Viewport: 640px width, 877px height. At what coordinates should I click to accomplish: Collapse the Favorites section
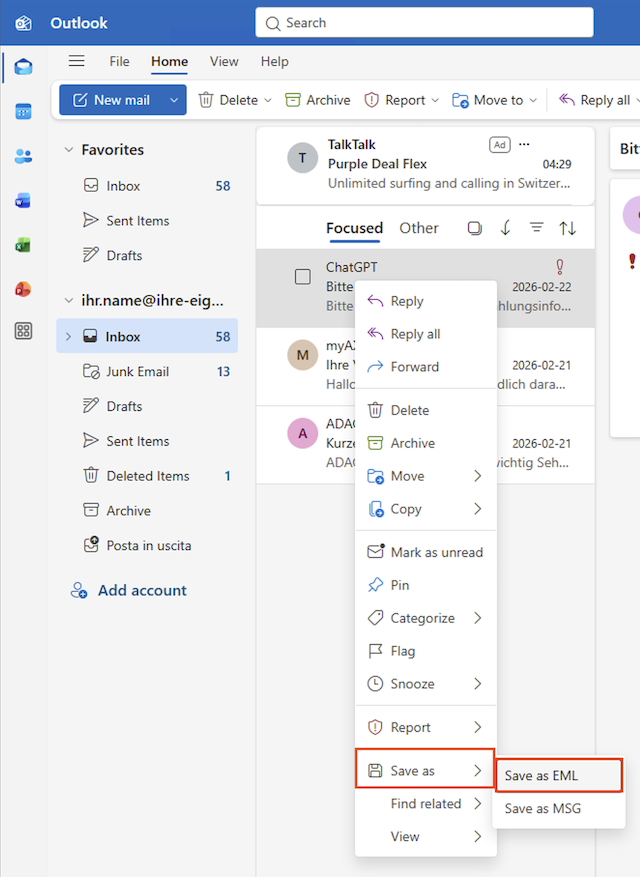click(69, 149)
